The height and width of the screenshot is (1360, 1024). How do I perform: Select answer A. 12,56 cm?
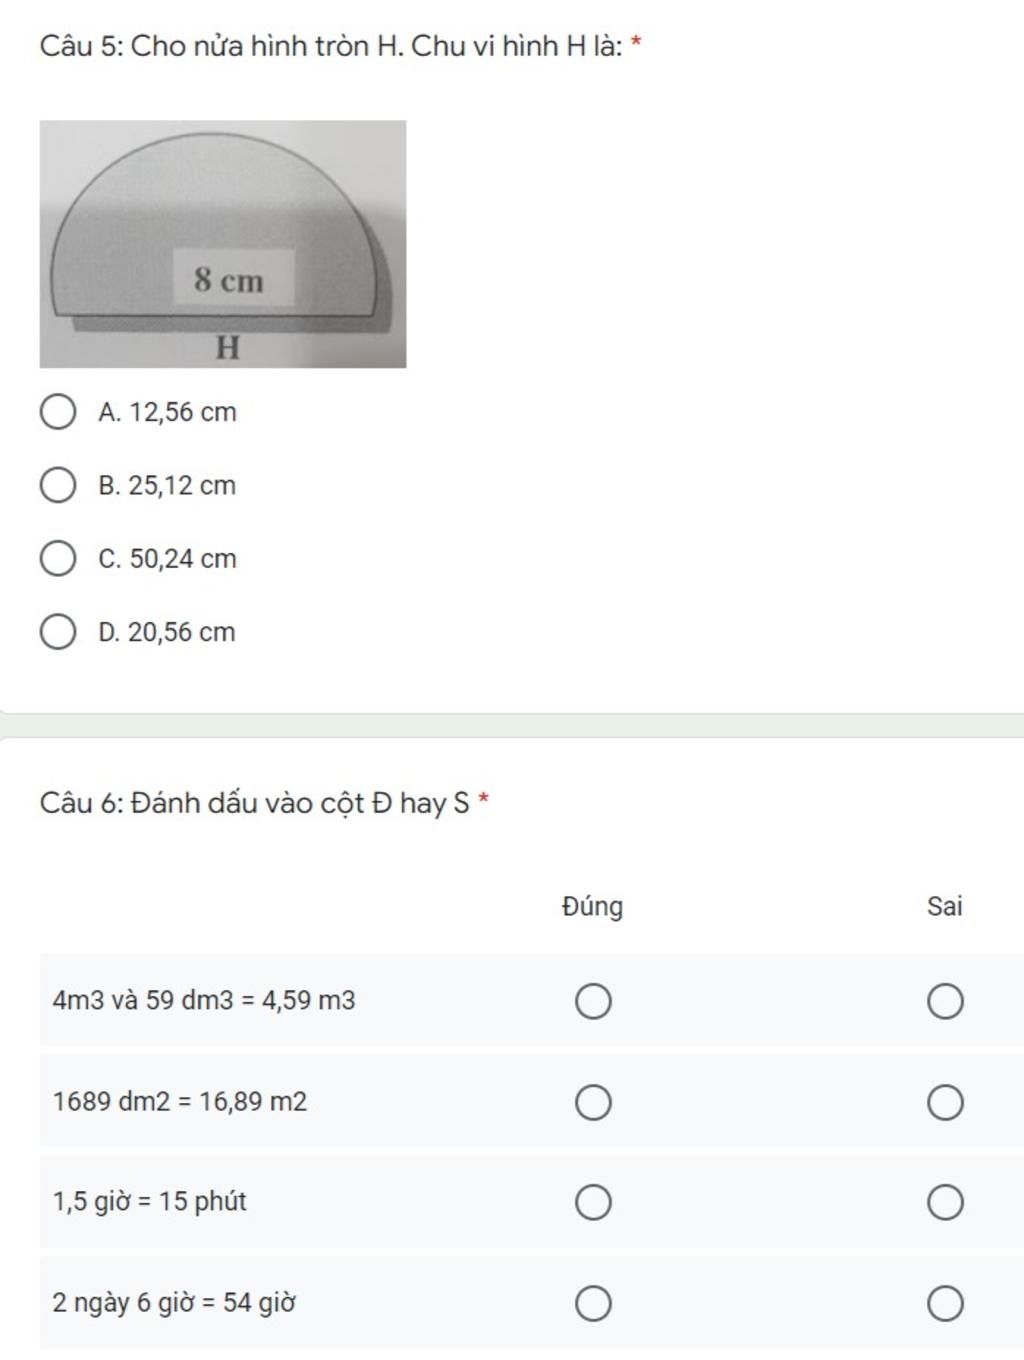(x=58, y=412)
